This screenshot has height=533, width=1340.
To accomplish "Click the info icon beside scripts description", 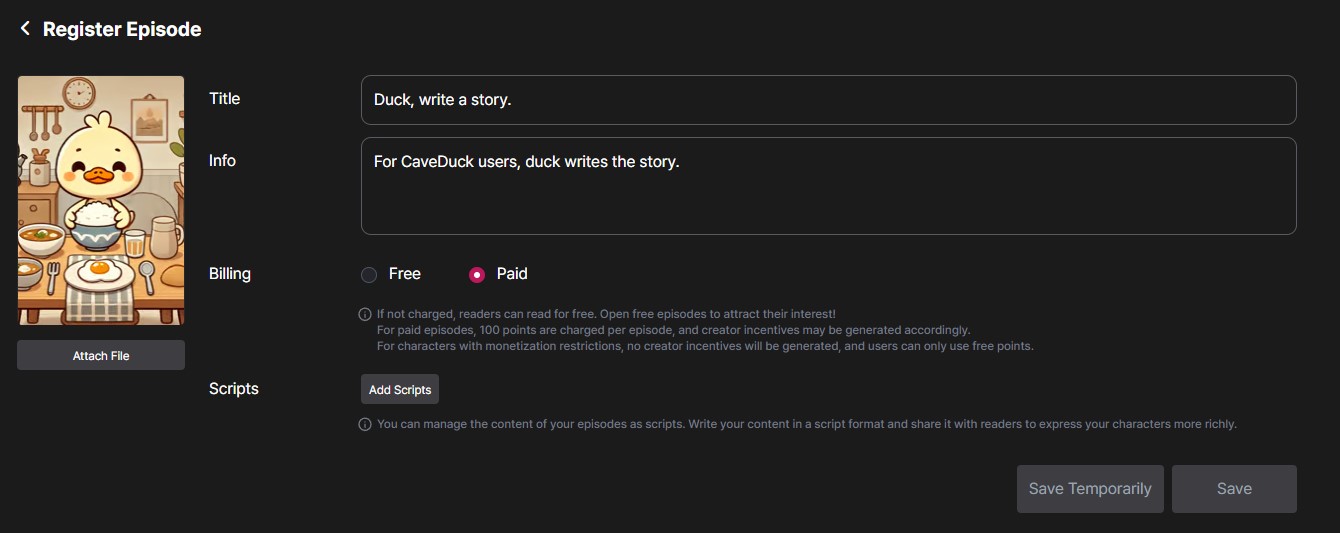I will tap(365, 424).
